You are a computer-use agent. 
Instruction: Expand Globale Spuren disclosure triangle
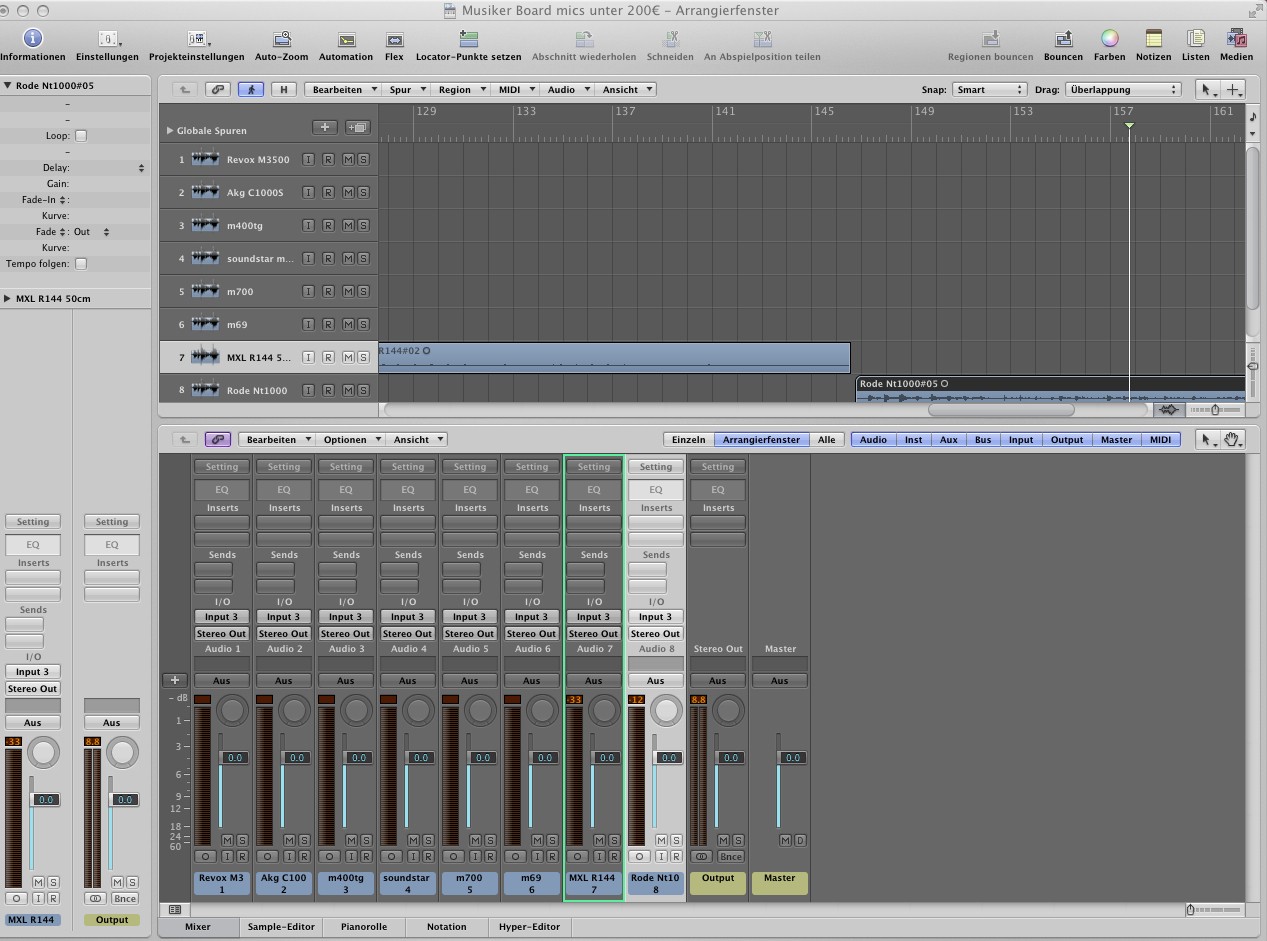click(170, 130)
